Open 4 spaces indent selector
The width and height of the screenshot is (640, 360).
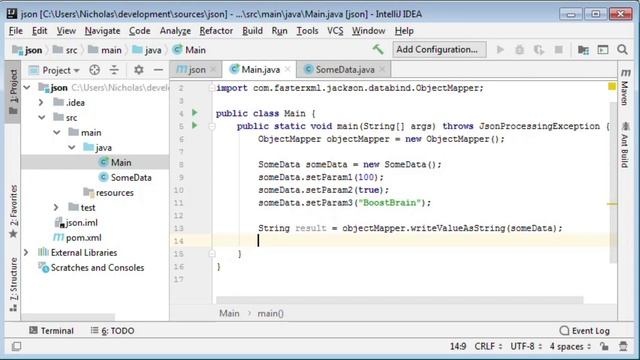(x=570, y=347)
